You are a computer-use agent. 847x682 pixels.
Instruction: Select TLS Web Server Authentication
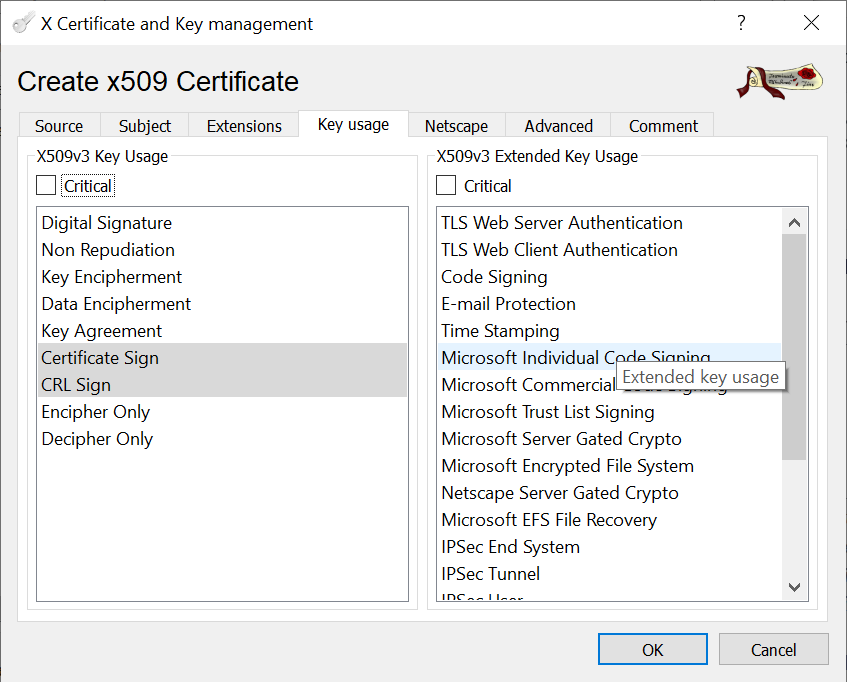(x=562, y=223)
